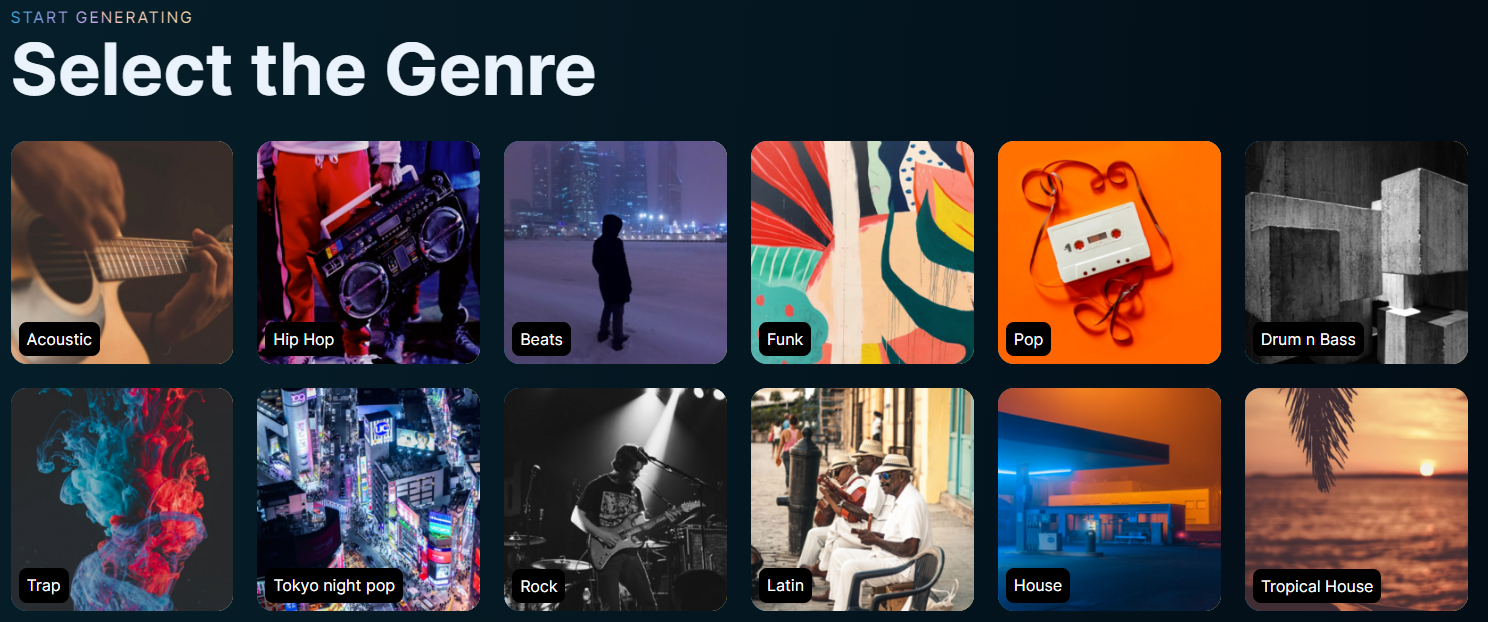
Task: Choose the House gas station tile
Action: point(1109,499)
